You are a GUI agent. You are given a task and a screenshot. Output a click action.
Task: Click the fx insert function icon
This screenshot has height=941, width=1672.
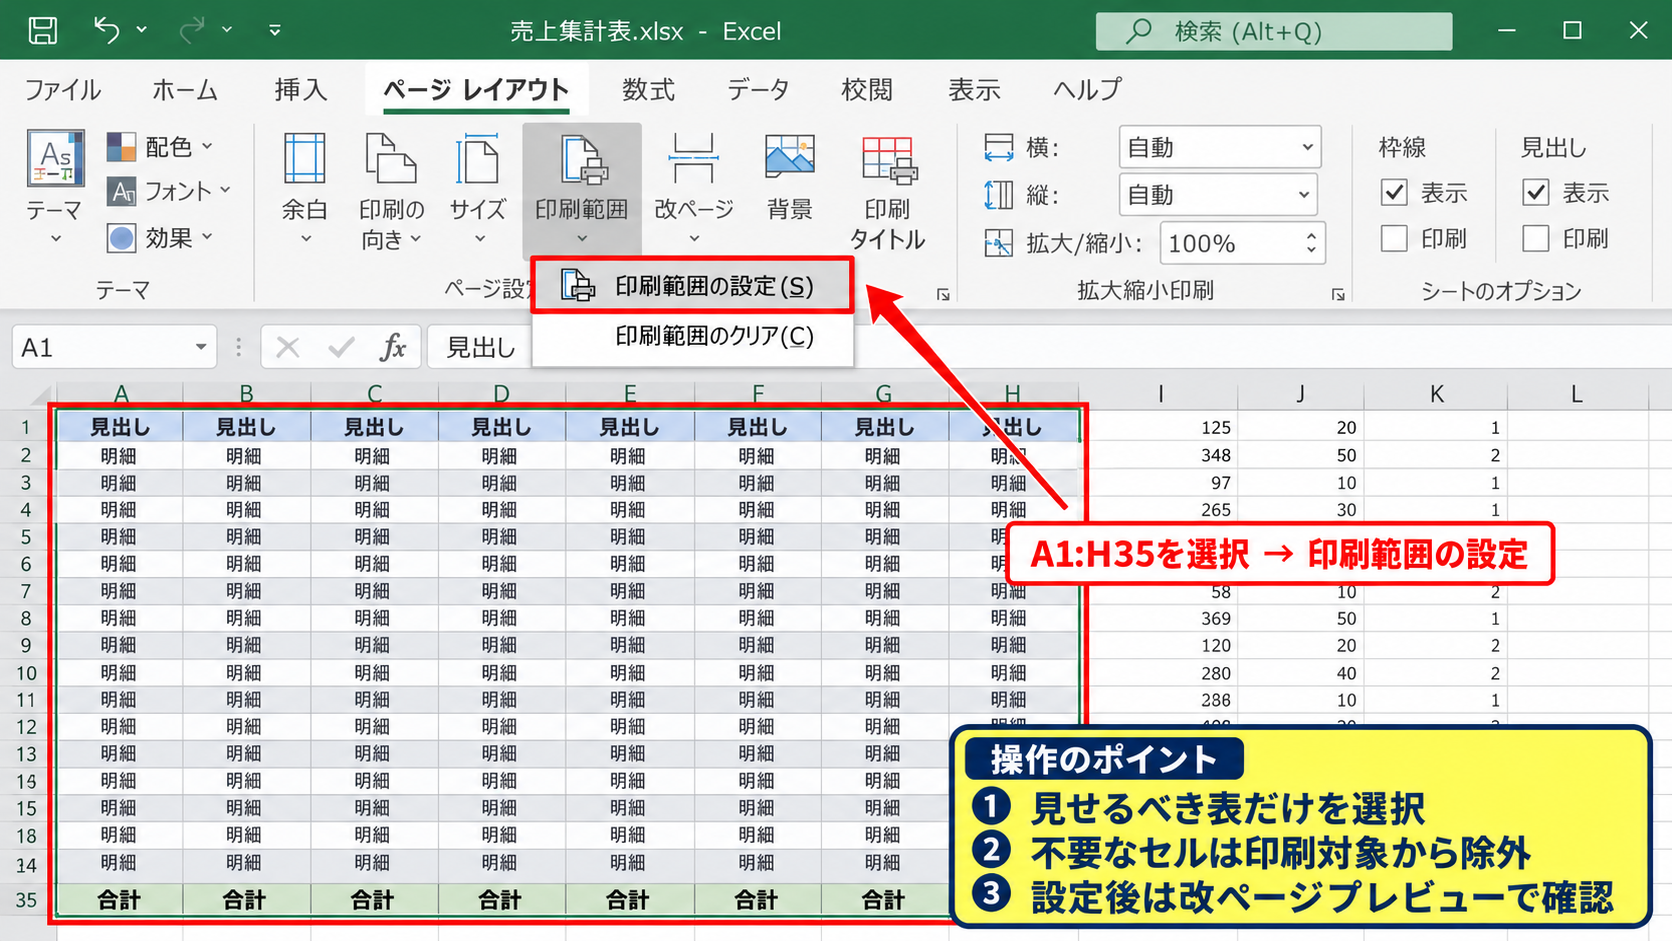click(x=393, y=347)
